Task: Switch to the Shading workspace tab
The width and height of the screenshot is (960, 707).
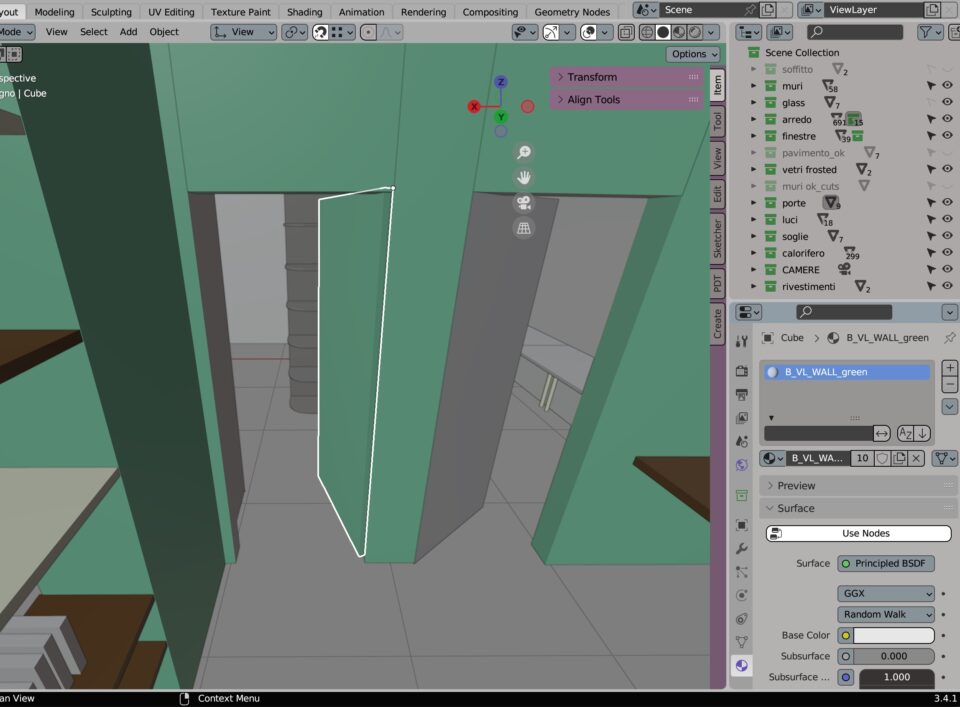Action: click(x=304, y=12)
